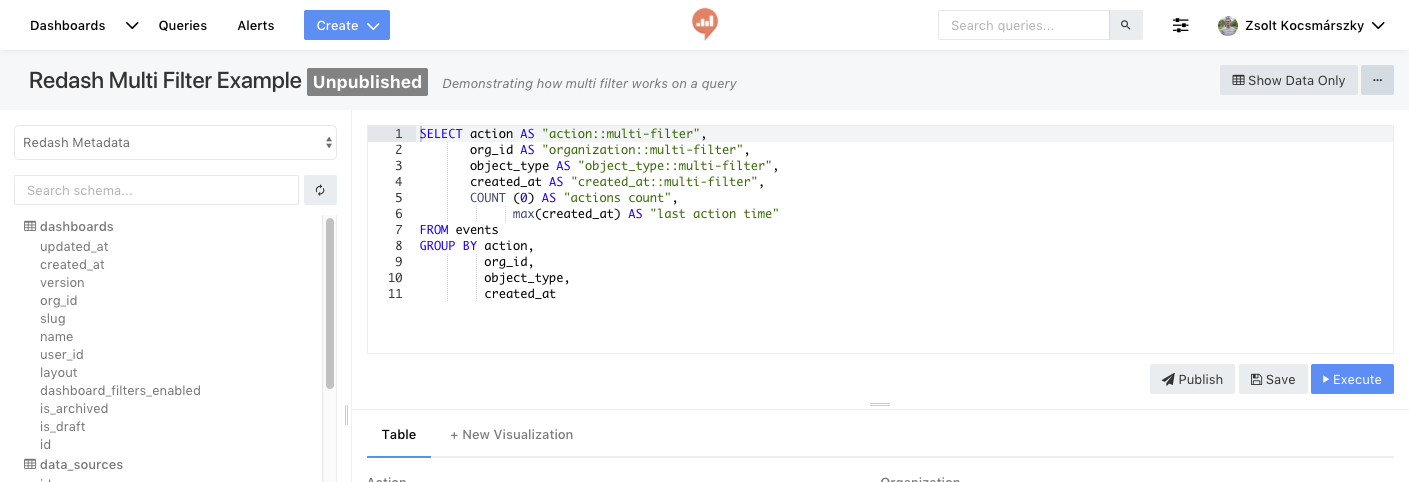Click editor line number 1
Viewport: 1409px width, 482px height.
click(x=398, y=134)
